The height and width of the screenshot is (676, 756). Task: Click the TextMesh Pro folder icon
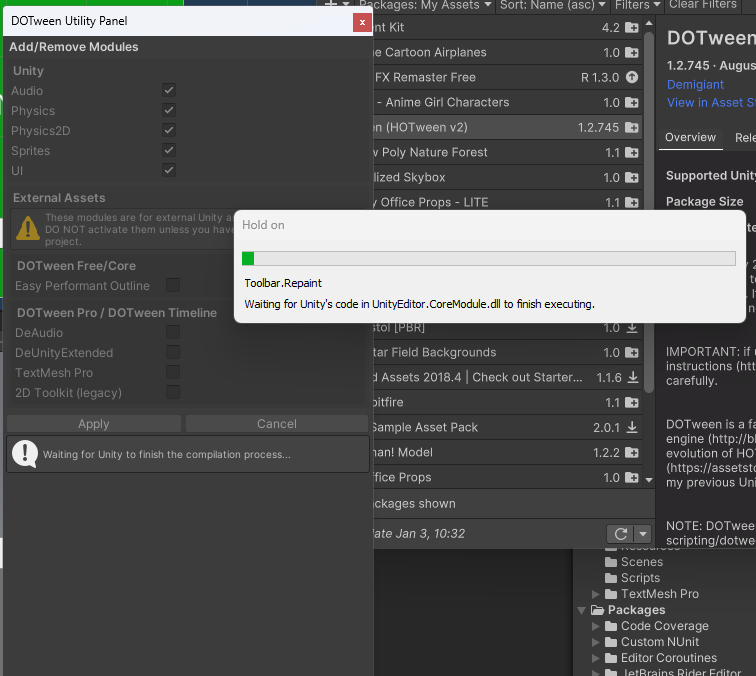pos(611,594)
